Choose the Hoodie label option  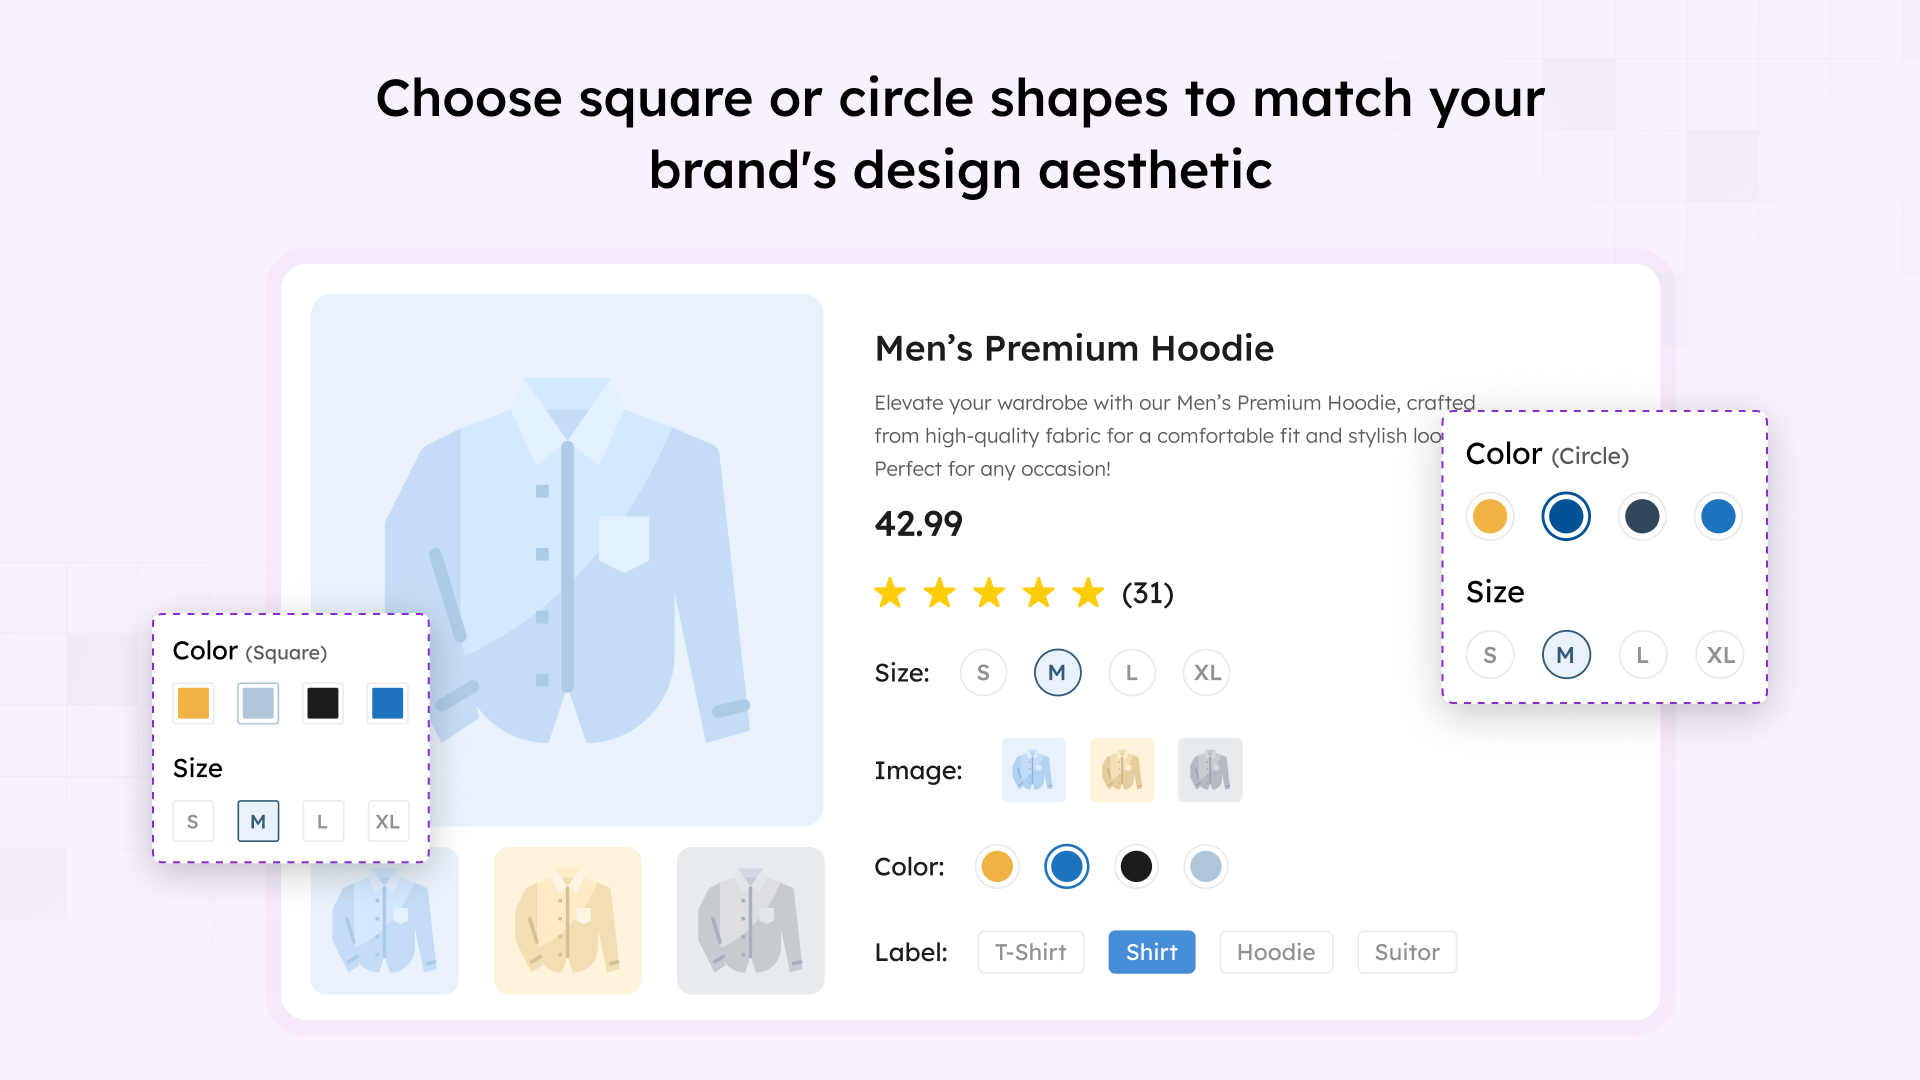pos(1276,952)
